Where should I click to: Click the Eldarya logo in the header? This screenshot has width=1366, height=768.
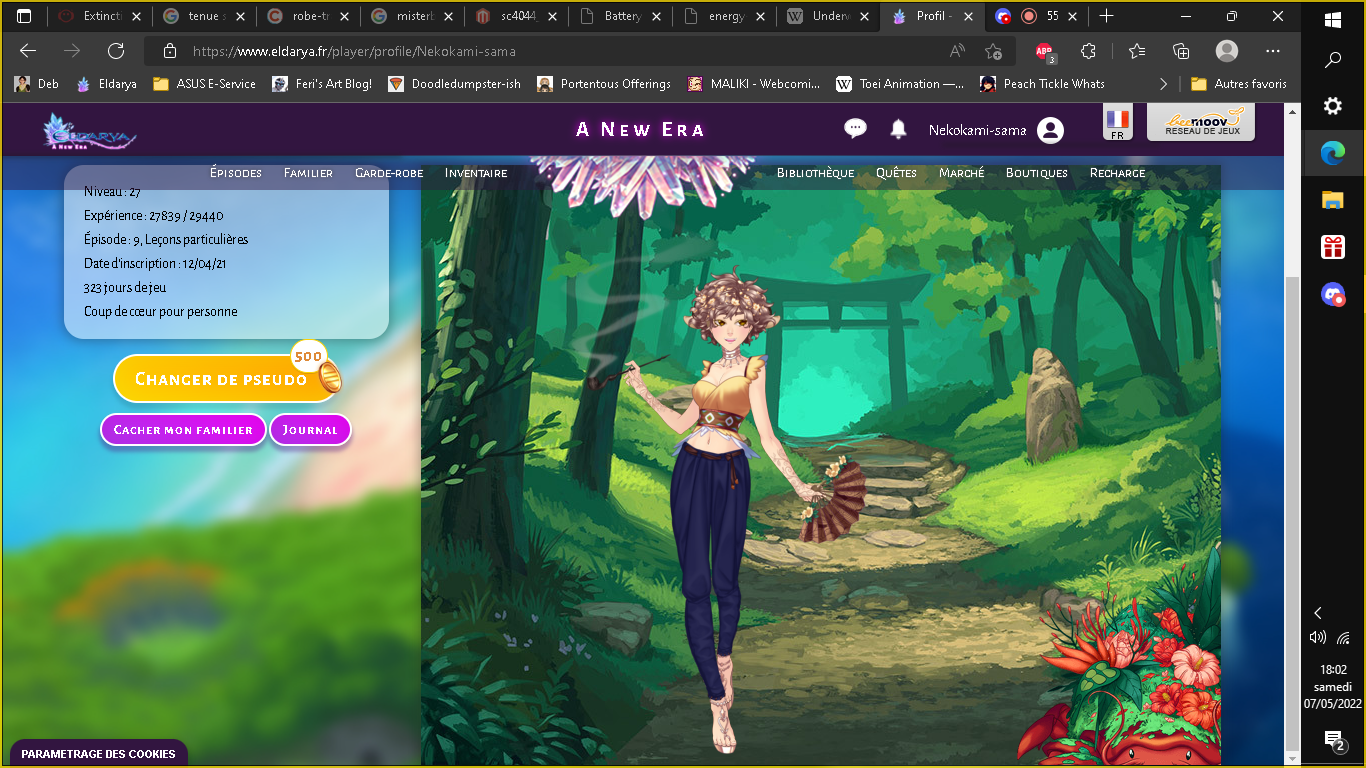point(89,131)
